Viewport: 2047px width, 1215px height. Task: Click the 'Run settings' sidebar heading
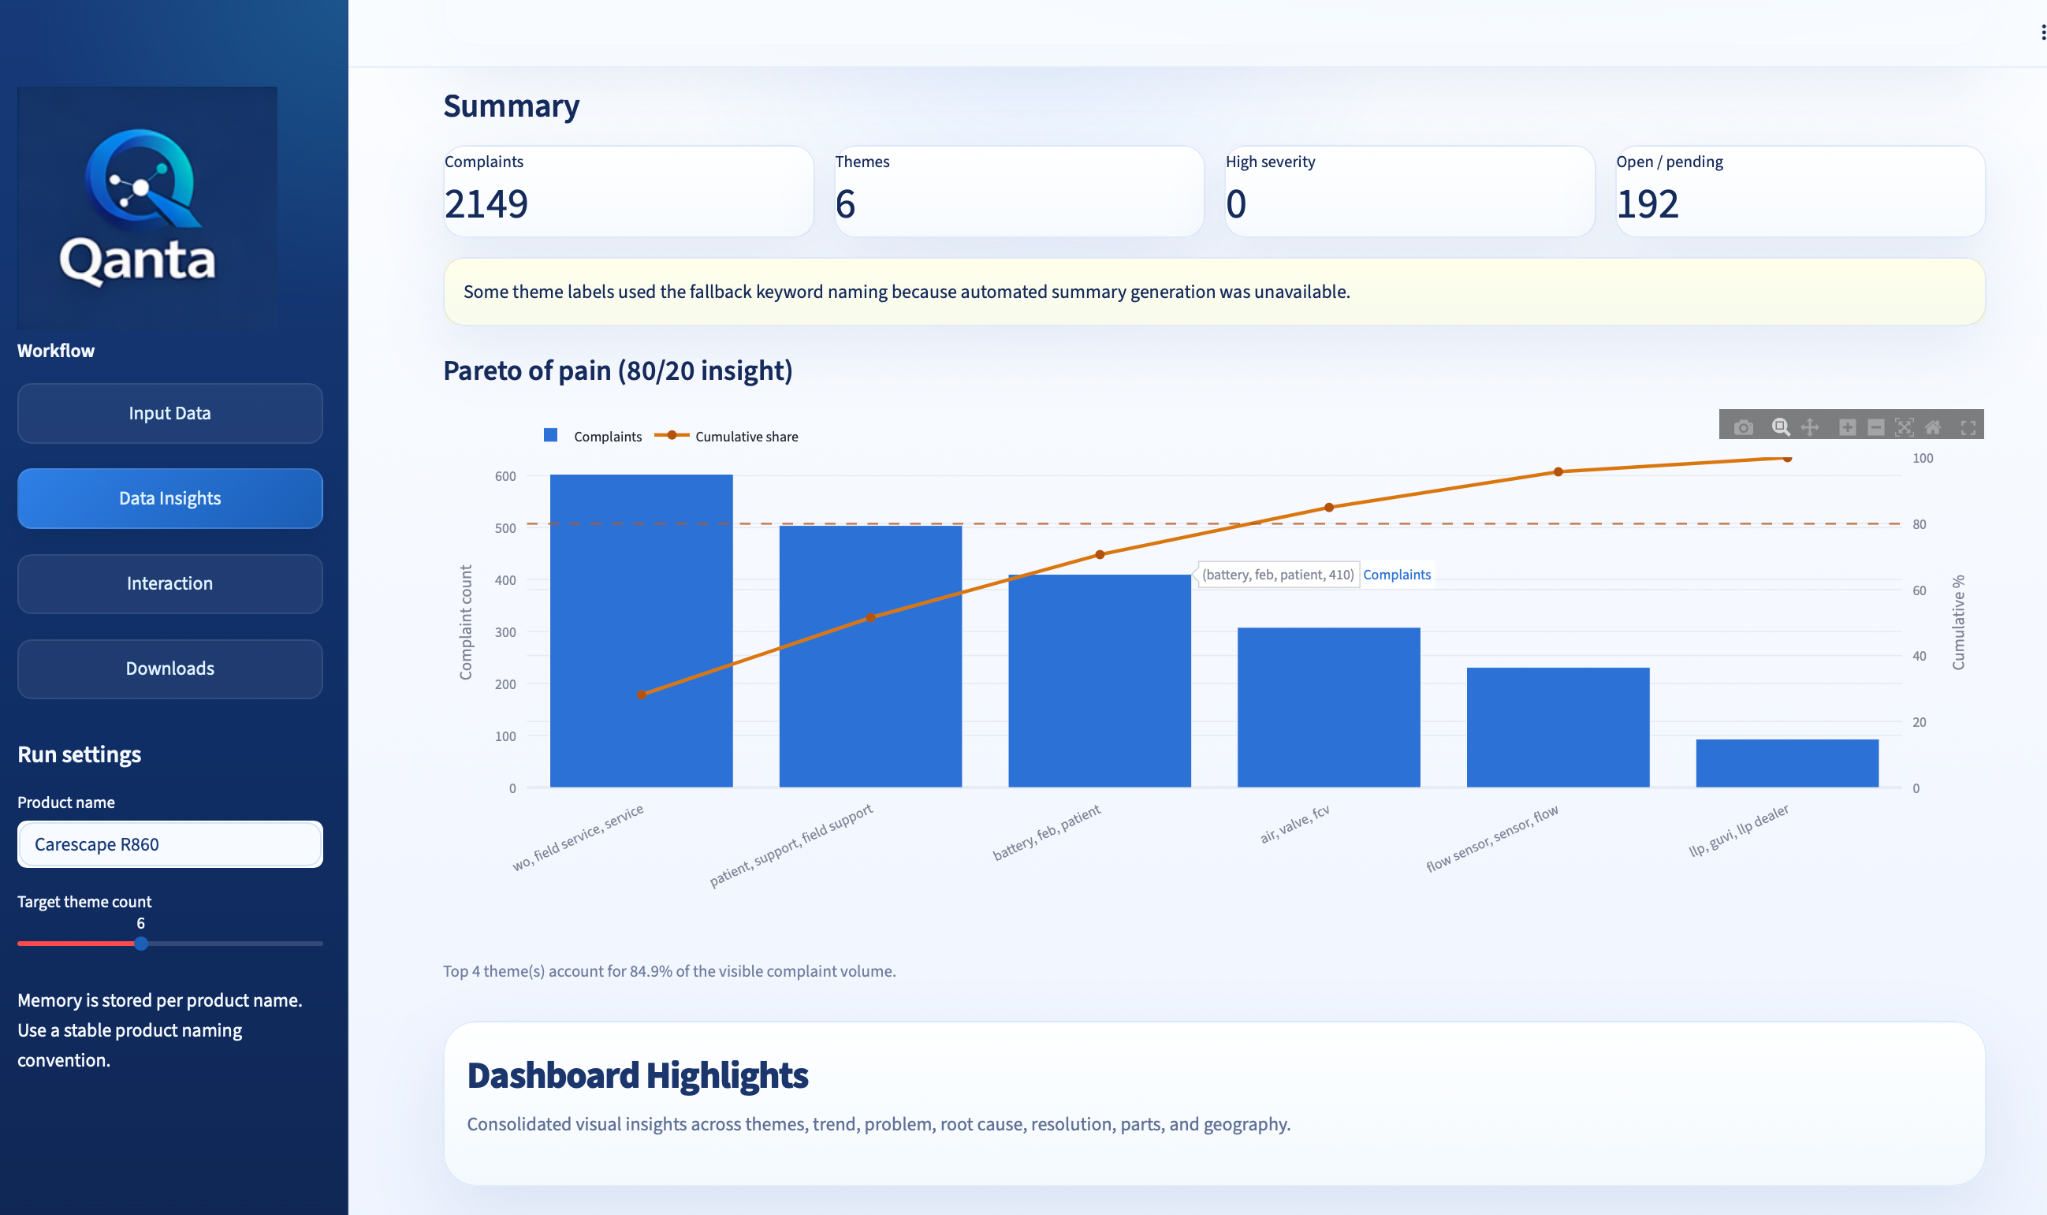pos(79,754)
